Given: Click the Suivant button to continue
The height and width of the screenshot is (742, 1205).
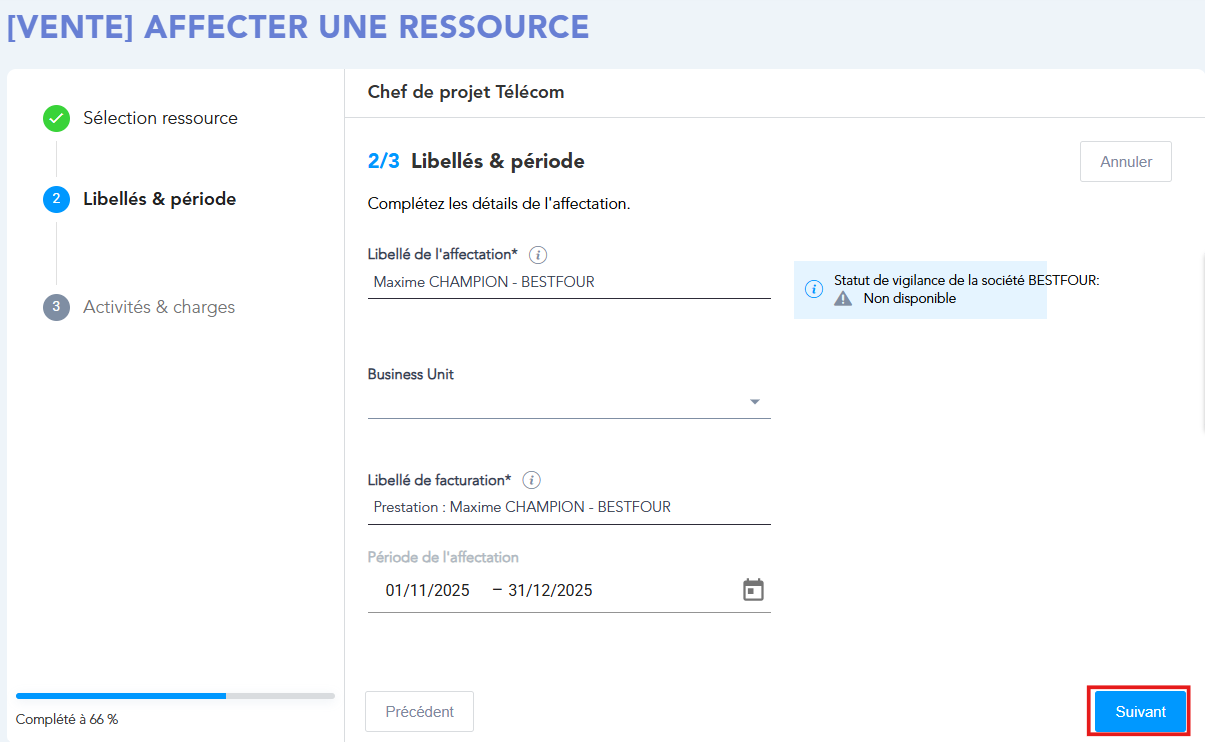Looking at the screenshot, I should coord(1140,712).
